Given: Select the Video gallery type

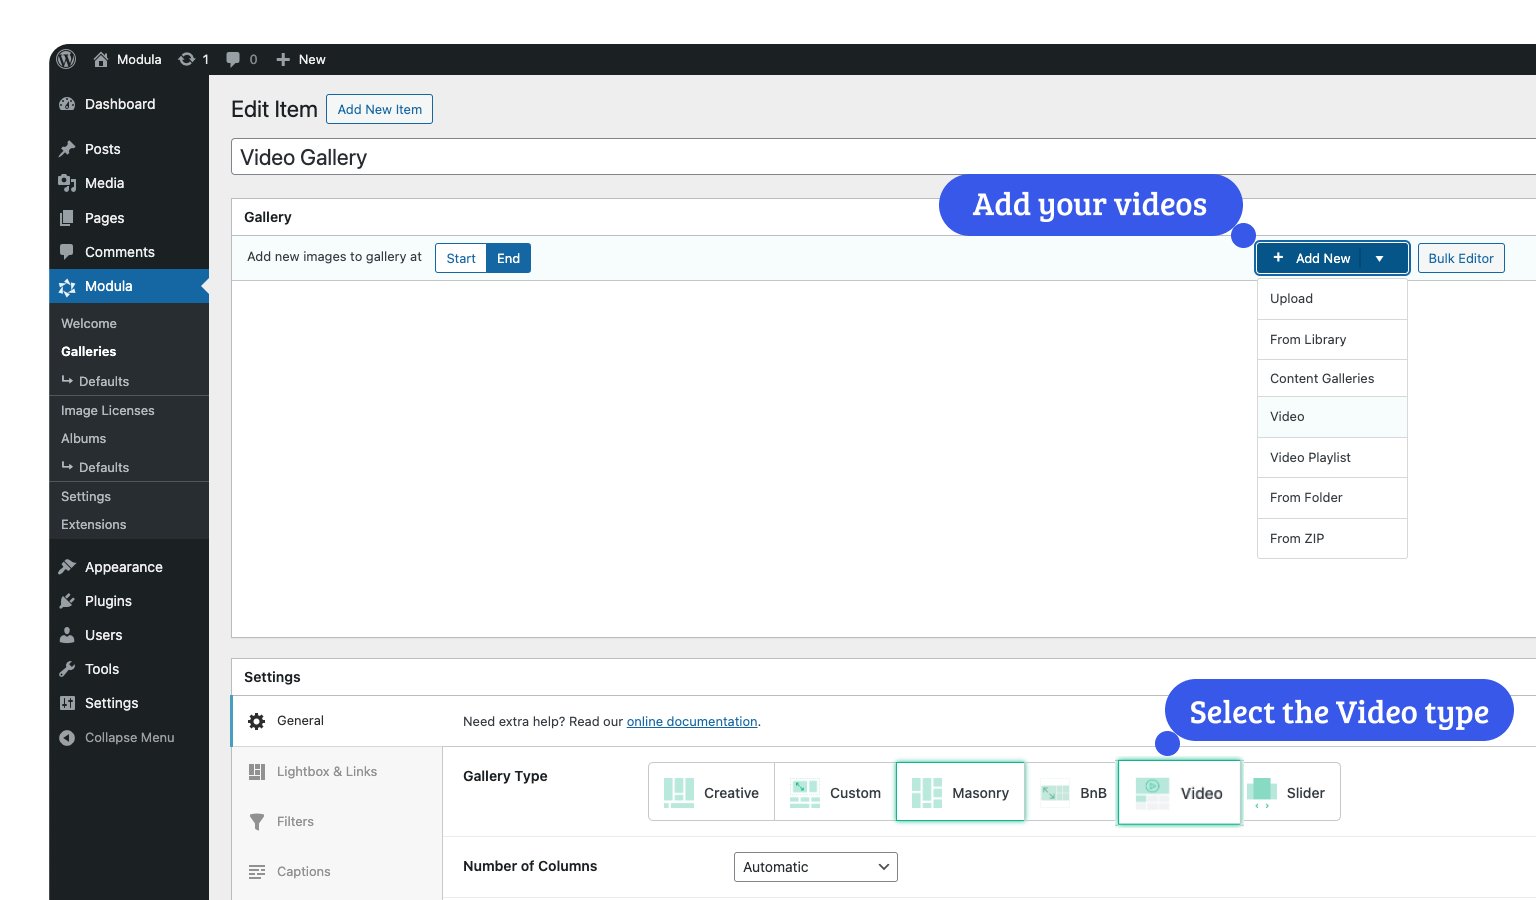Looking at the screenshot, I should coord(1180,793).
